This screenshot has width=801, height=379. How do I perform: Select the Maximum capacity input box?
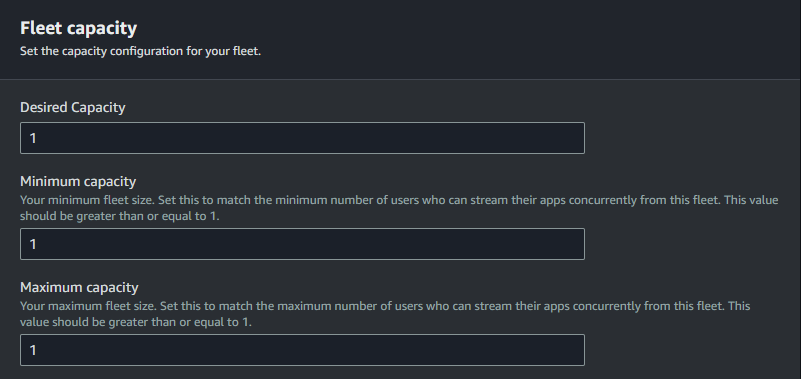[x=302, y=350]
